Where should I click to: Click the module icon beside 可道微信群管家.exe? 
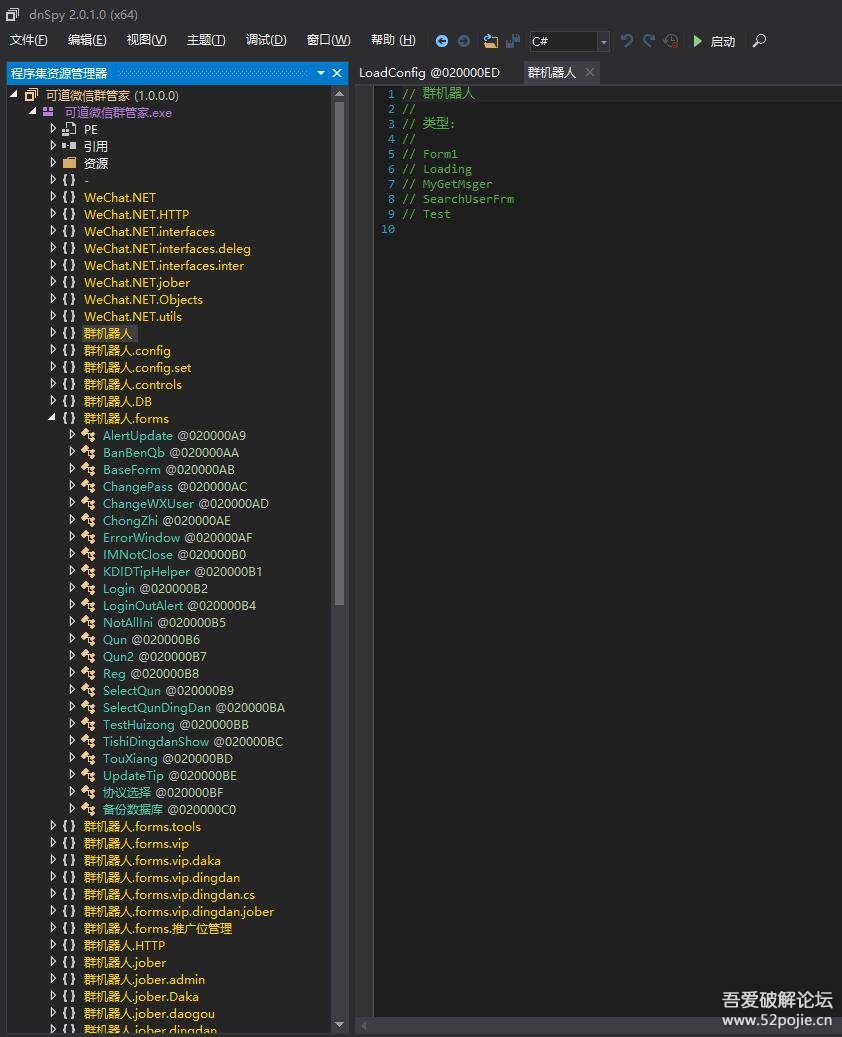[x=48, y=112]
